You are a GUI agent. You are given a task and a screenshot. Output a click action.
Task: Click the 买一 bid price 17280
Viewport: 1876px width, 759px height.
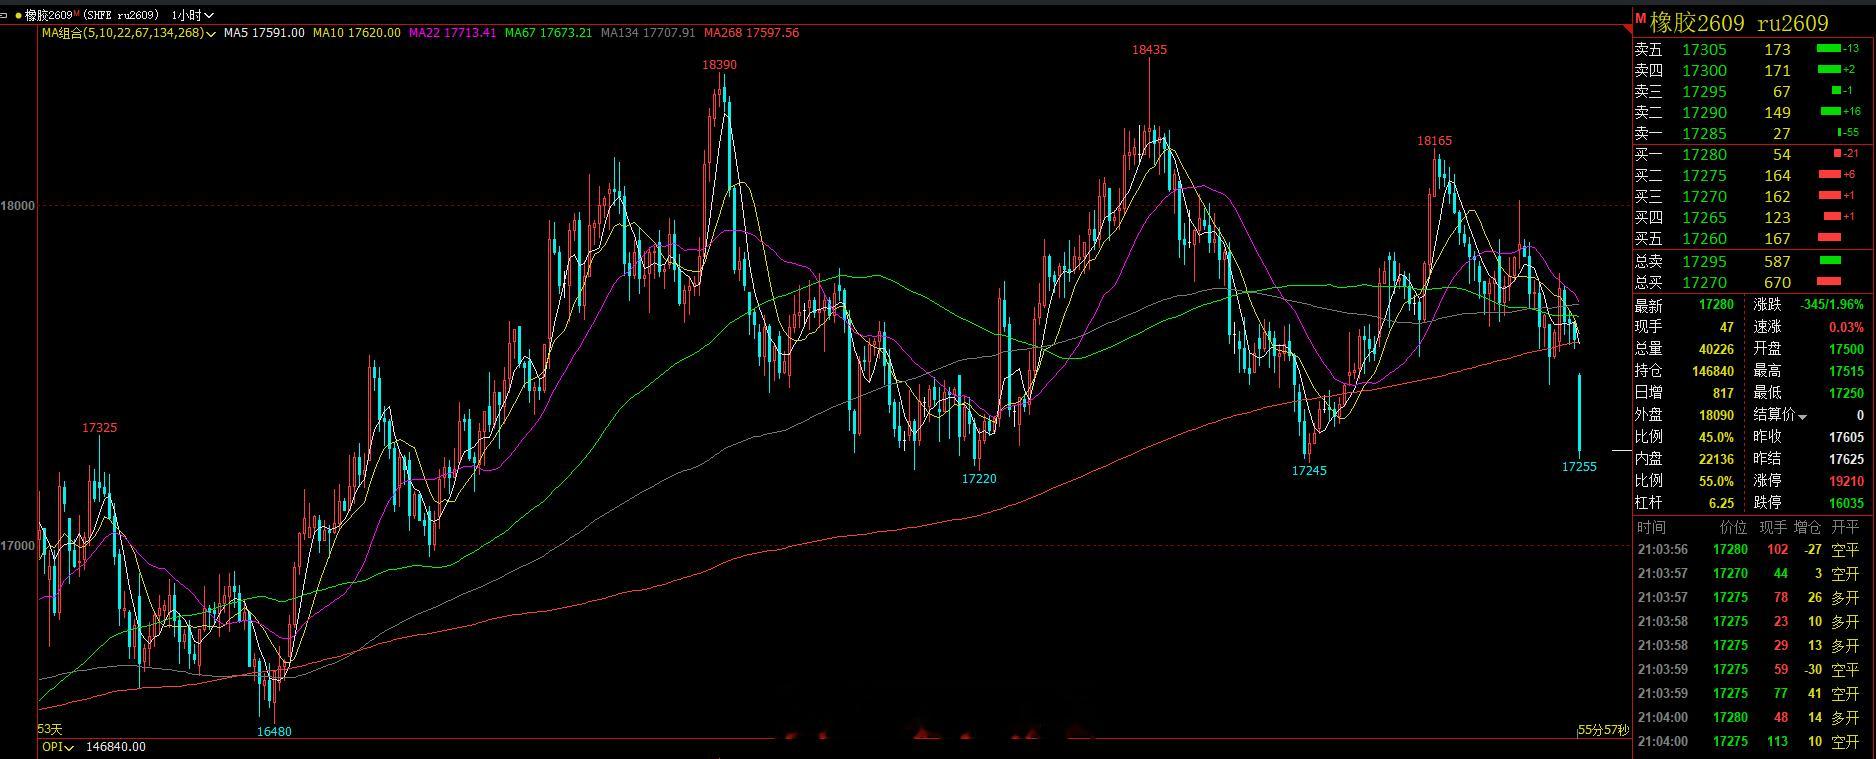point(1704,154)
